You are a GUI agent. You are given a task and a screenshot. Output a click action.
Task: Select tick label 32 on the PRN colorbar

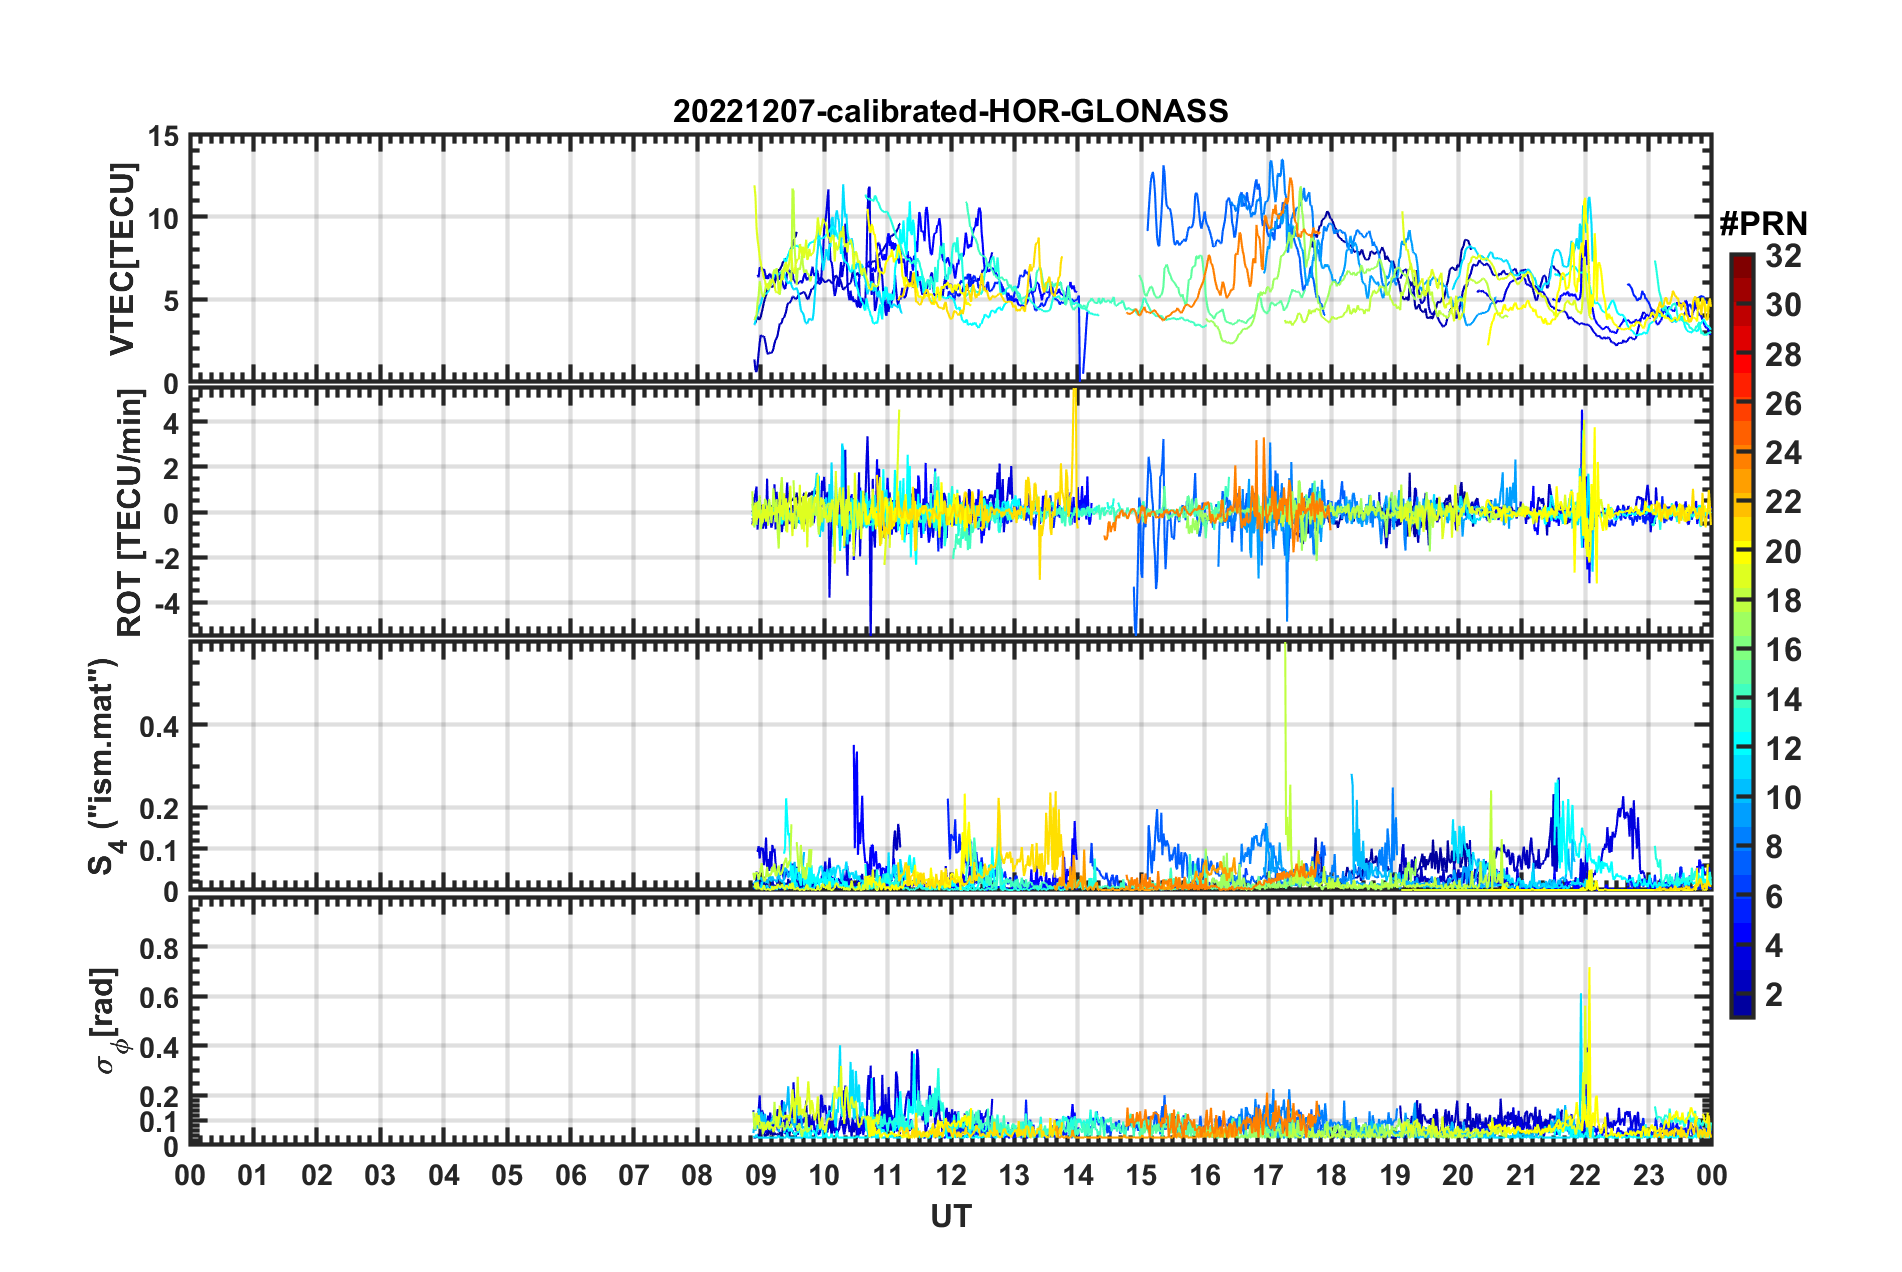(x=1783, y=256)
